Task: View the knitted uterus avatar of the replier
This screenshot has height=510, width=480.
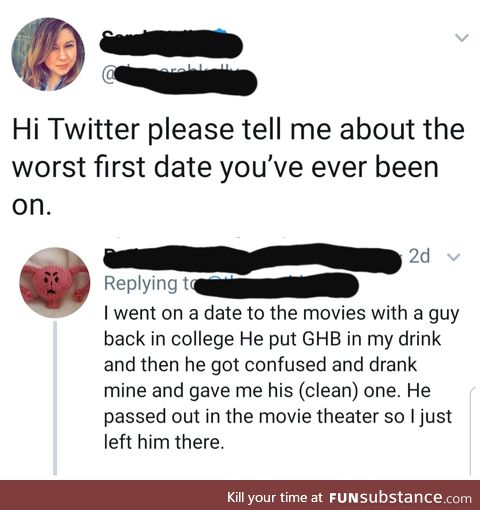Action: point(54,282)
